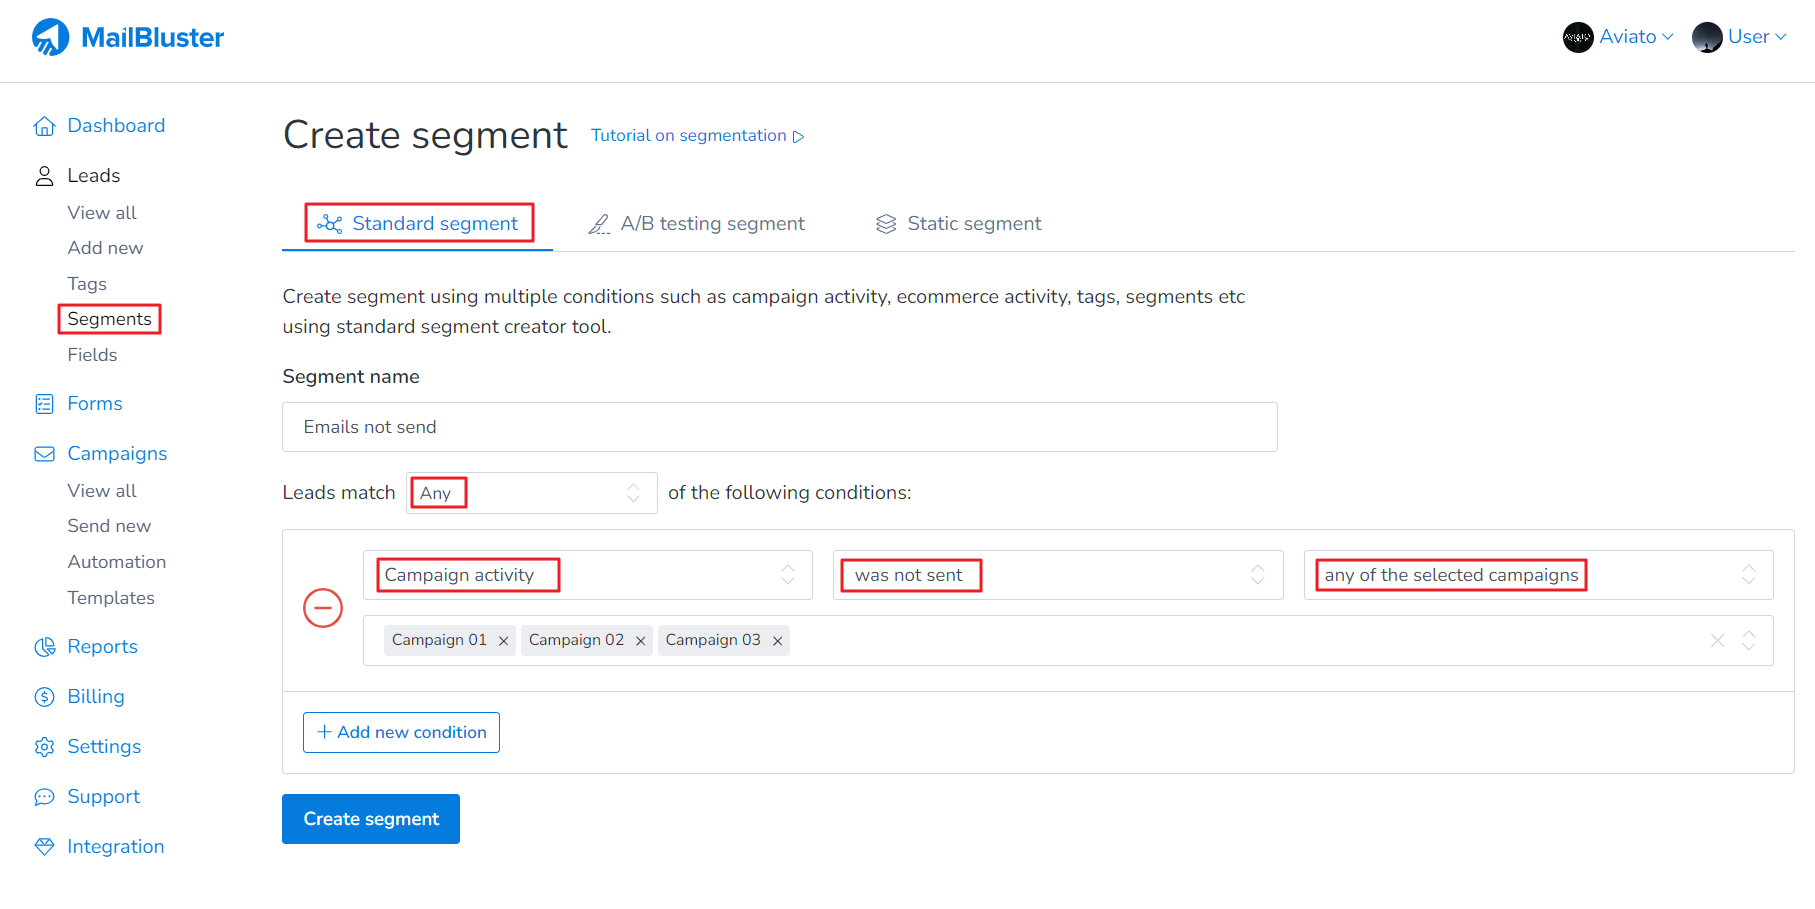Click the Reports pie chart icon
The width and height of the screenshot is (1815, 909).
click(44, 647)
